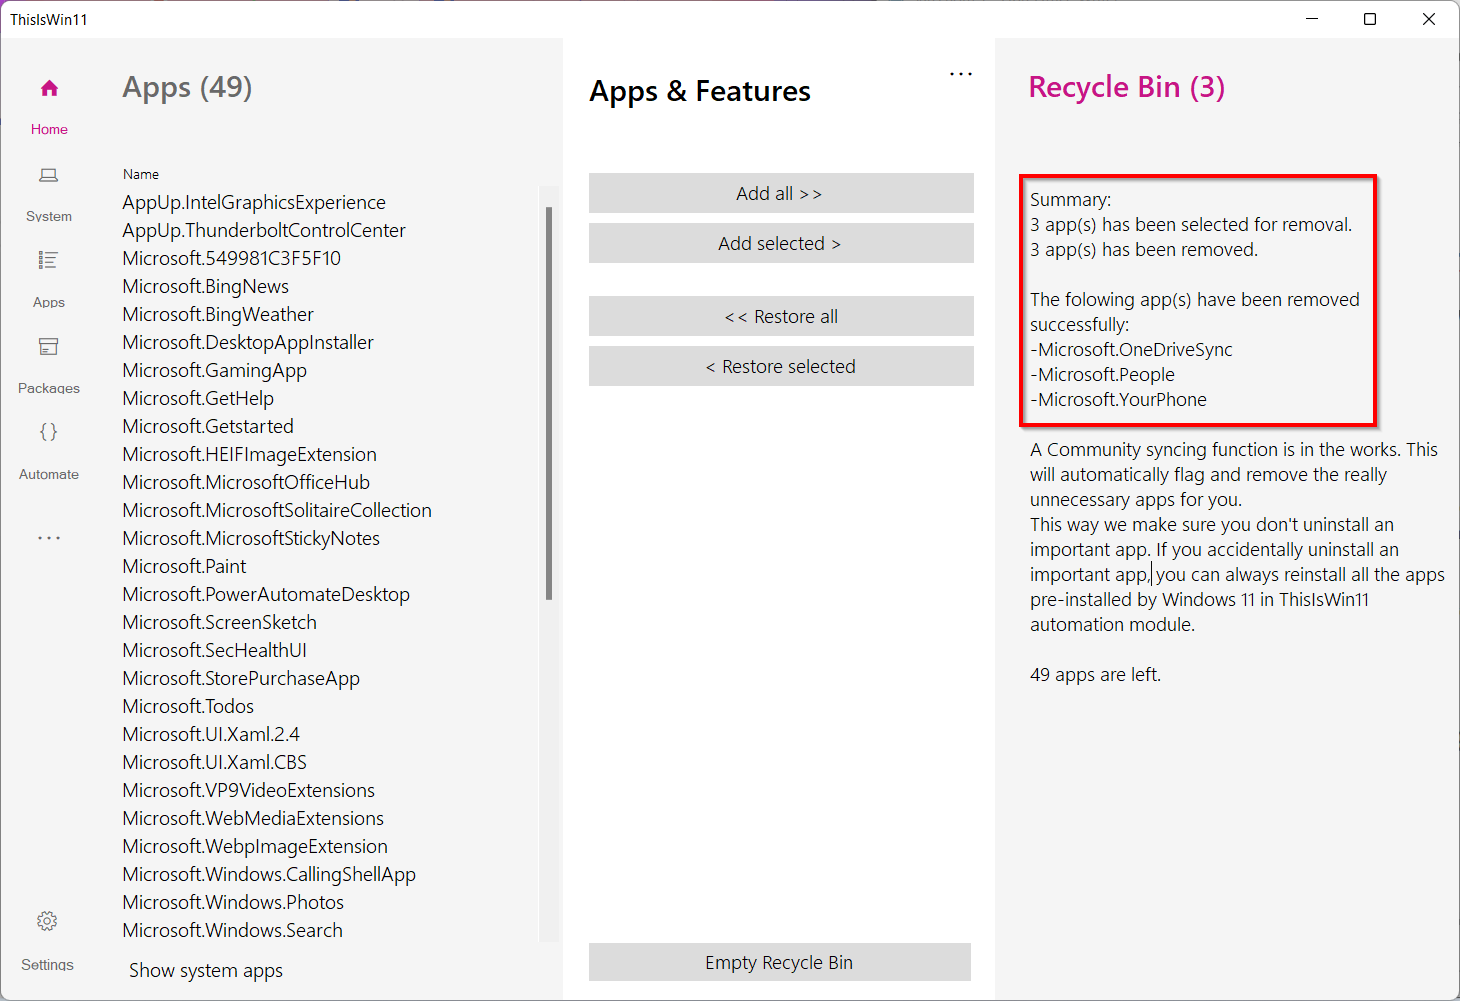Screen dimensions: 1460x1001
Task: Open the Packages section icon
Action: 49,347
